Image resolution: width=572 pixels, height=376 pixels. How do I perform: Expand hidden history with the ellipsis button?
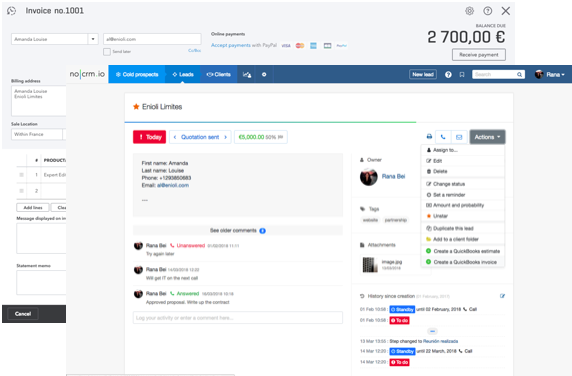pyautogui.click(x=432, y=331)
